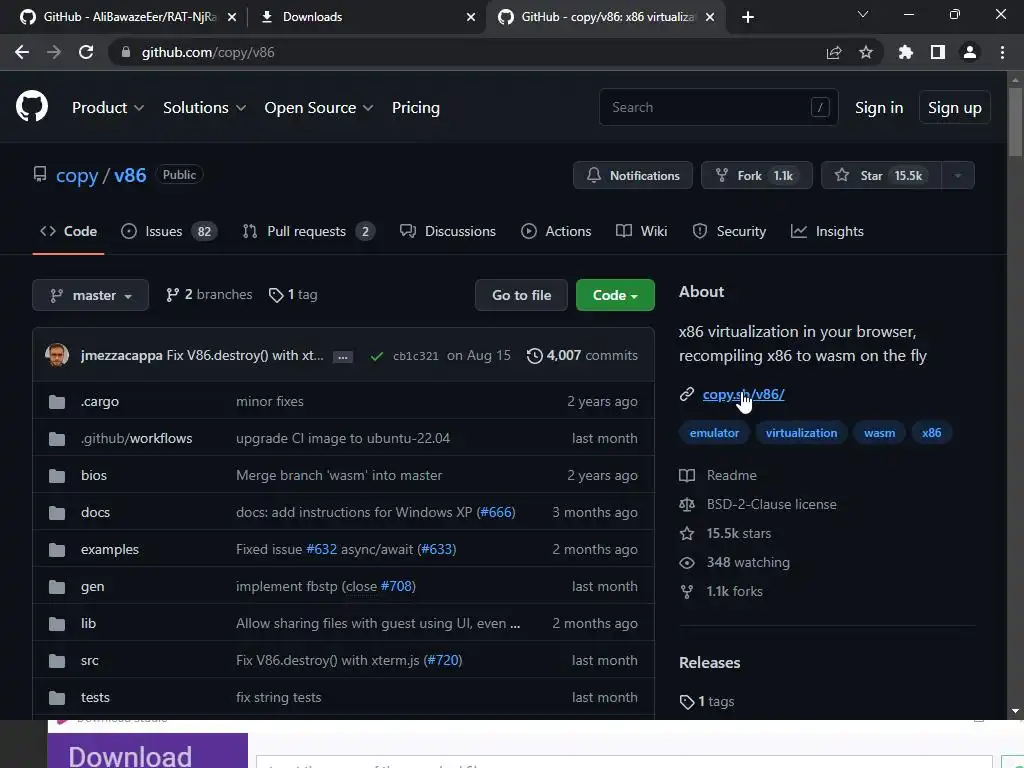Open the .cargo folder icon
Image resolution: width=1024 pixels, height=768 pixels.
57,402
